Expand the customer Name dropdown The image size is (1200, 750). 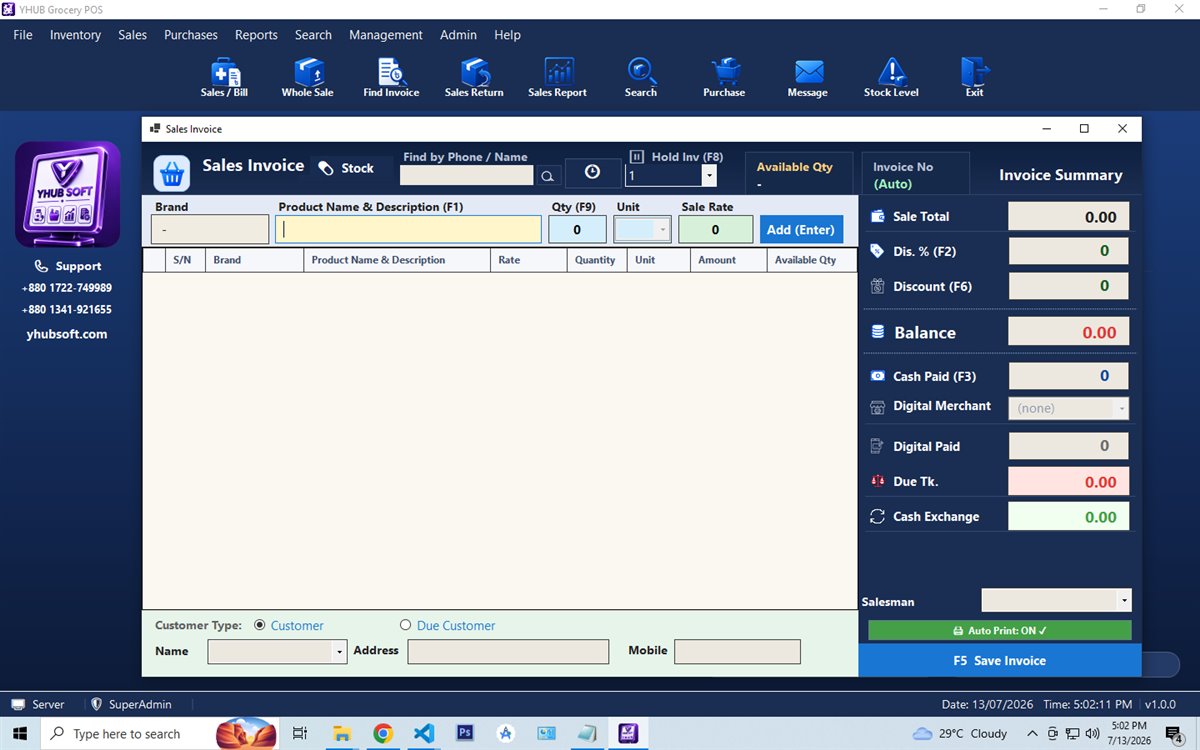[x=340, y=652]
